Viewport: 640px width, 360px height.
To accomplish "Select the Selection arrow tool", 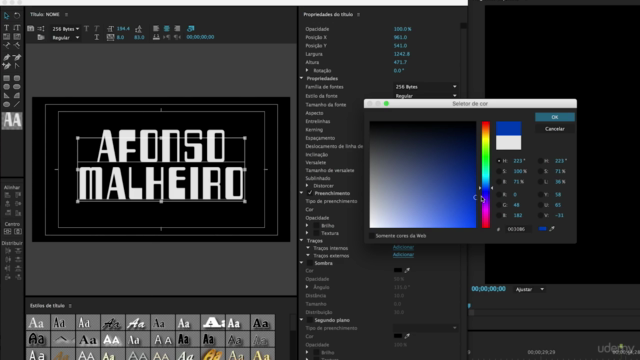I will [7, 16].
